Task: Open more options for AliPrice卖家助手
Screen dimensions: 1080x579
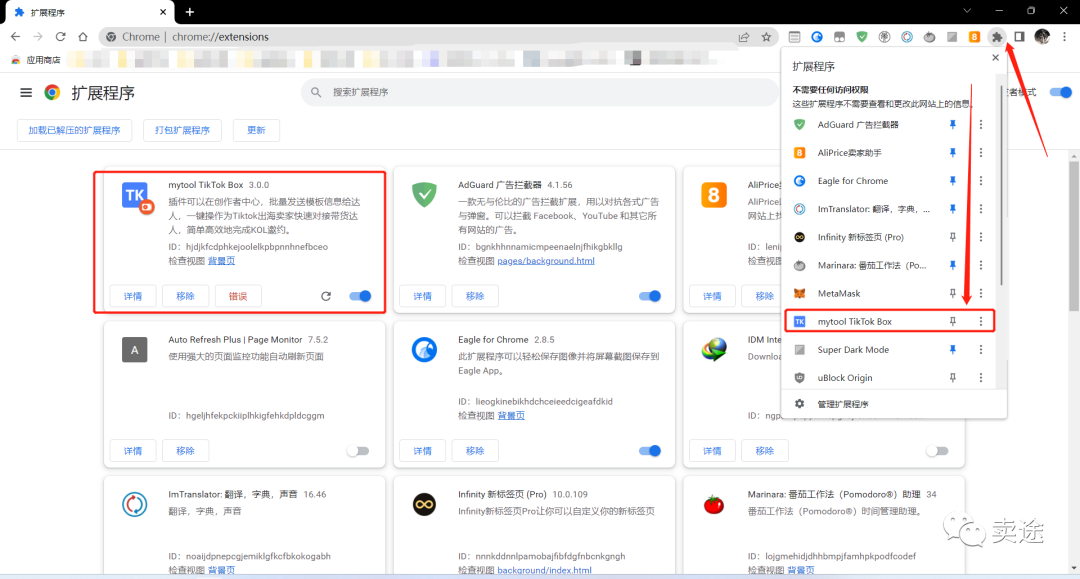Action: tap(981, 153)
